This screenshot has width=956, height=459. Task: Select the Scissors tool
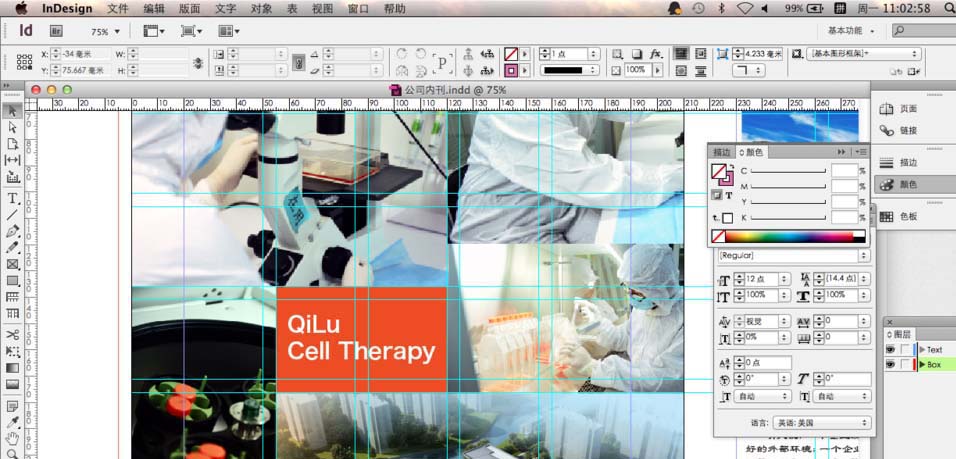click(x=12, y=335)
